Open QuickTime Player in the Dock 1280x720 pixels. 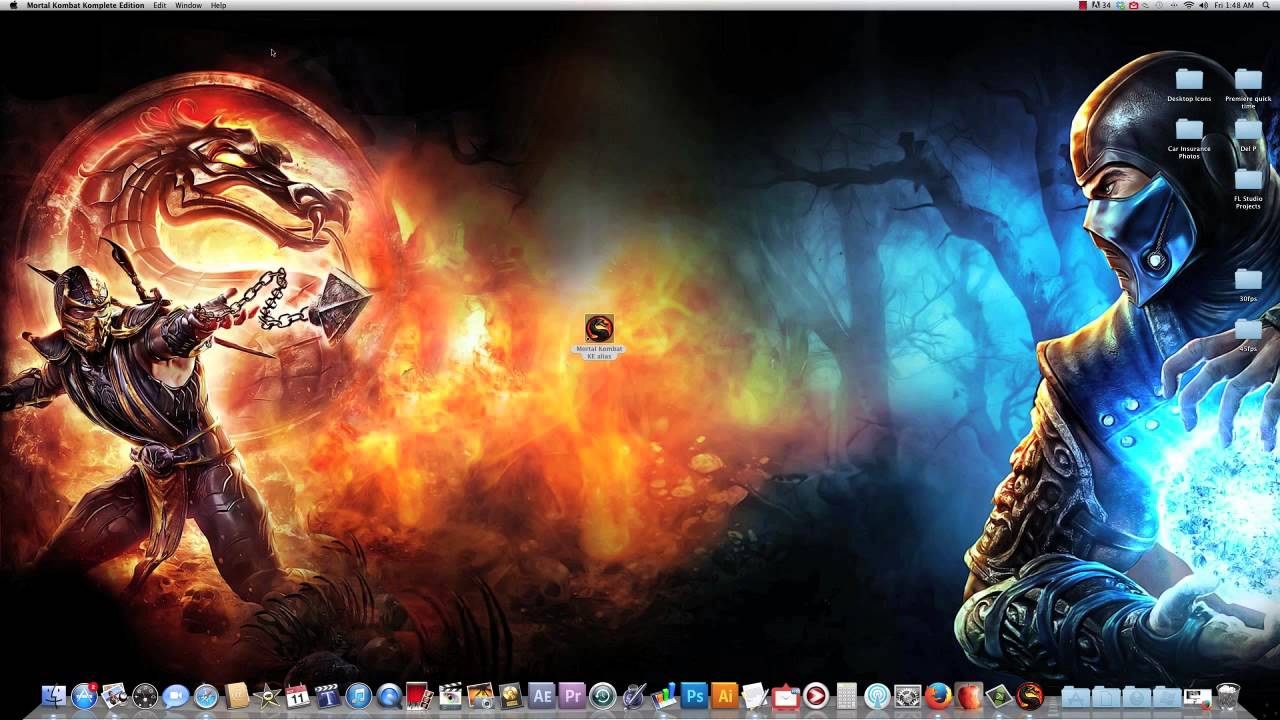click(389, 696)
